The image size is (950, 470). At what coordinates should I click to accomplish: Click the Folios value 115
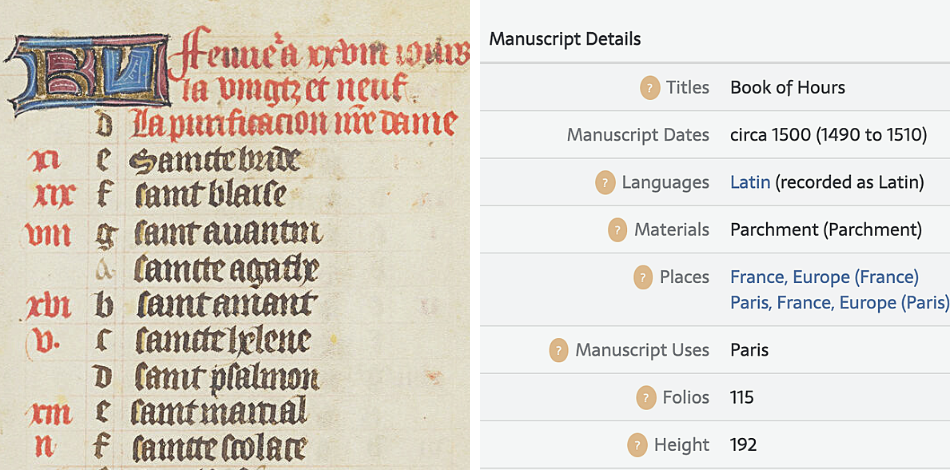pos(742,398)
